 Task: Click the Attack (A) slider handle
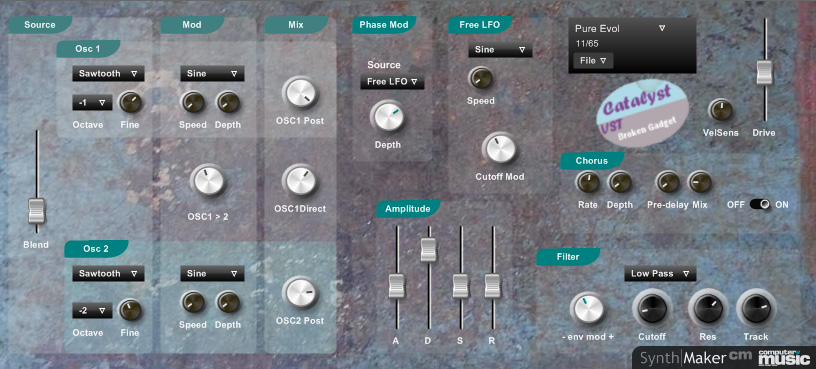[x=397, y=286]
